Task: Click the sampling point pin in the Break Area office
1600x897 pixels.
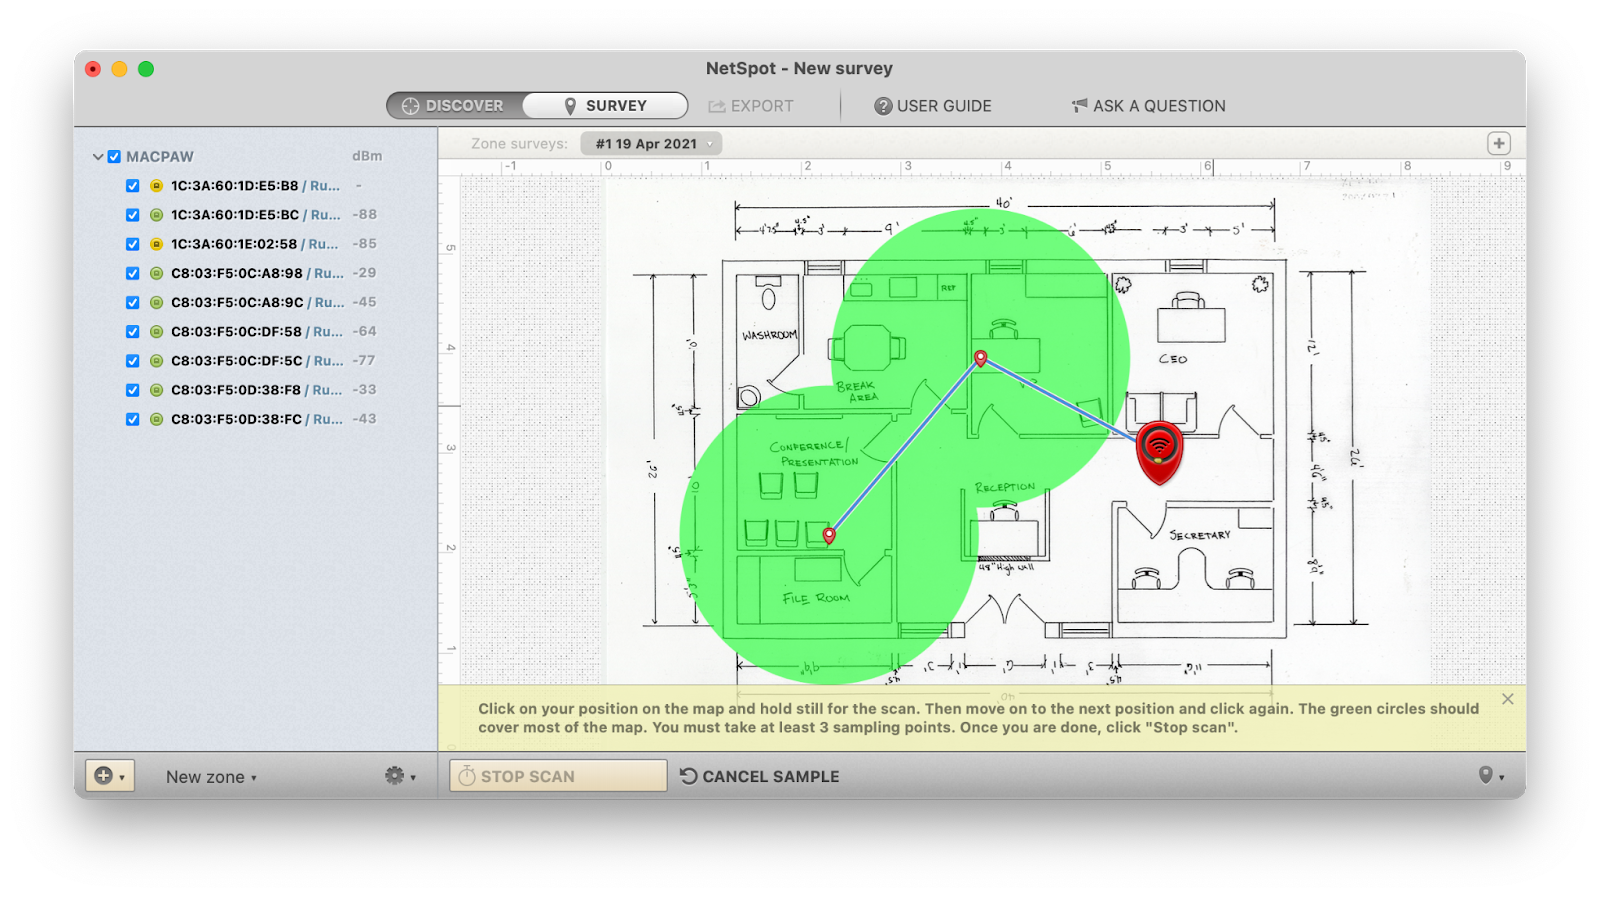Action: pos(981,358)
